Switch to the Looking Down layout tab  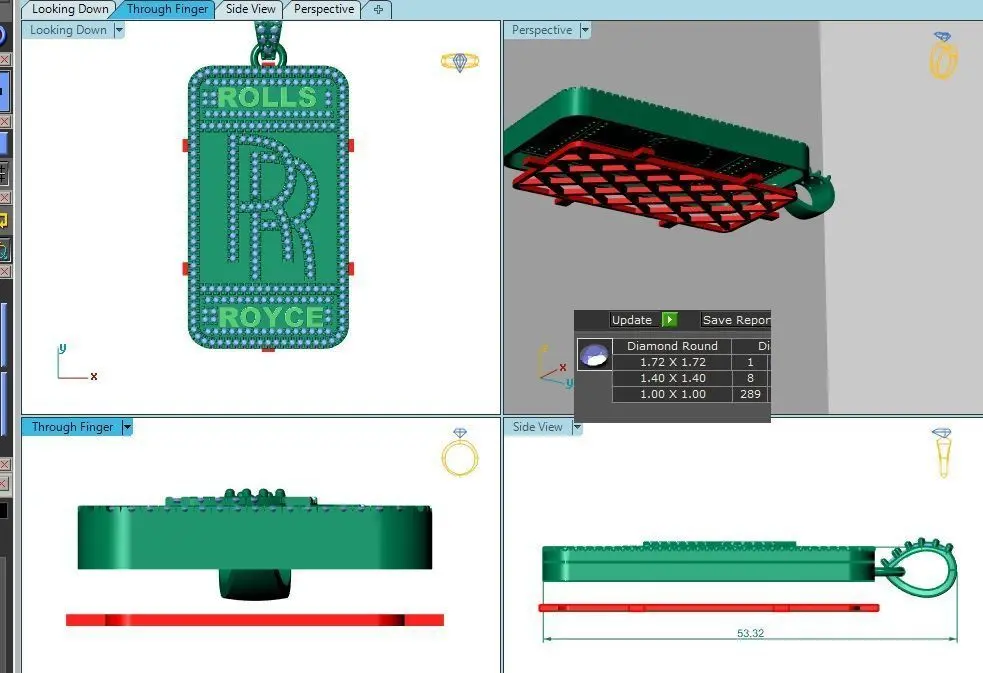point(70,9)
